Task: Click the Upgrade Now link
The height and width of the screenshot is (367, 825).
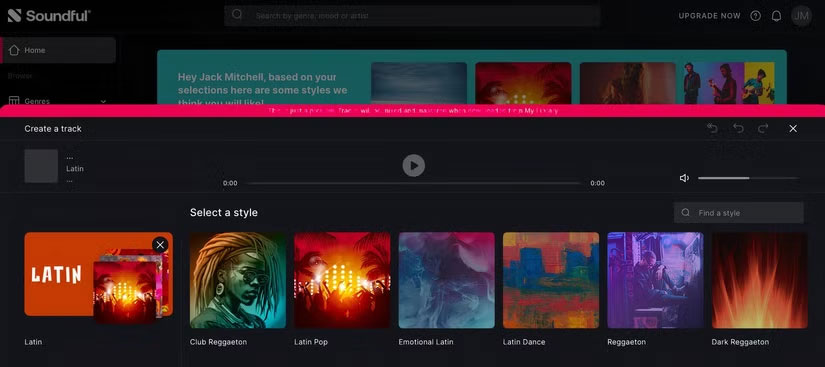Action: [x=709, y=16]
